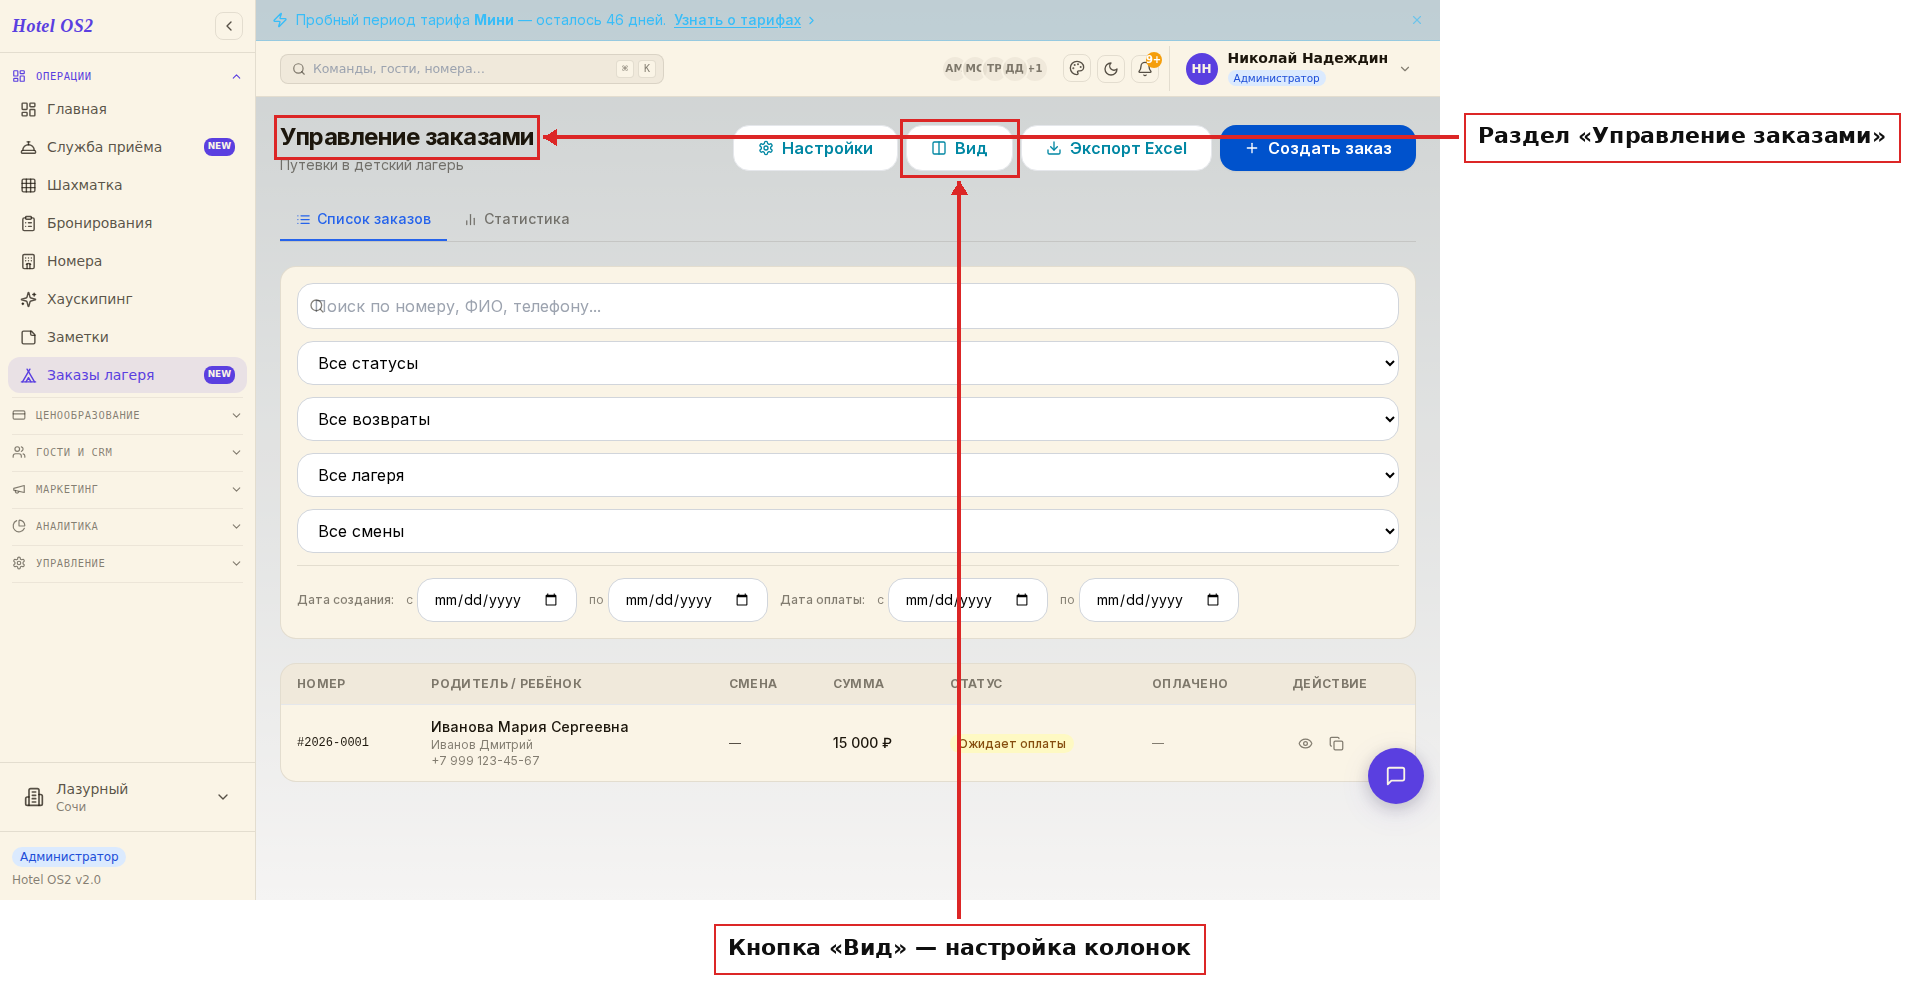Switch to Список заказов tab
Screen dimensions: 1924x998
tap(364, 219)
